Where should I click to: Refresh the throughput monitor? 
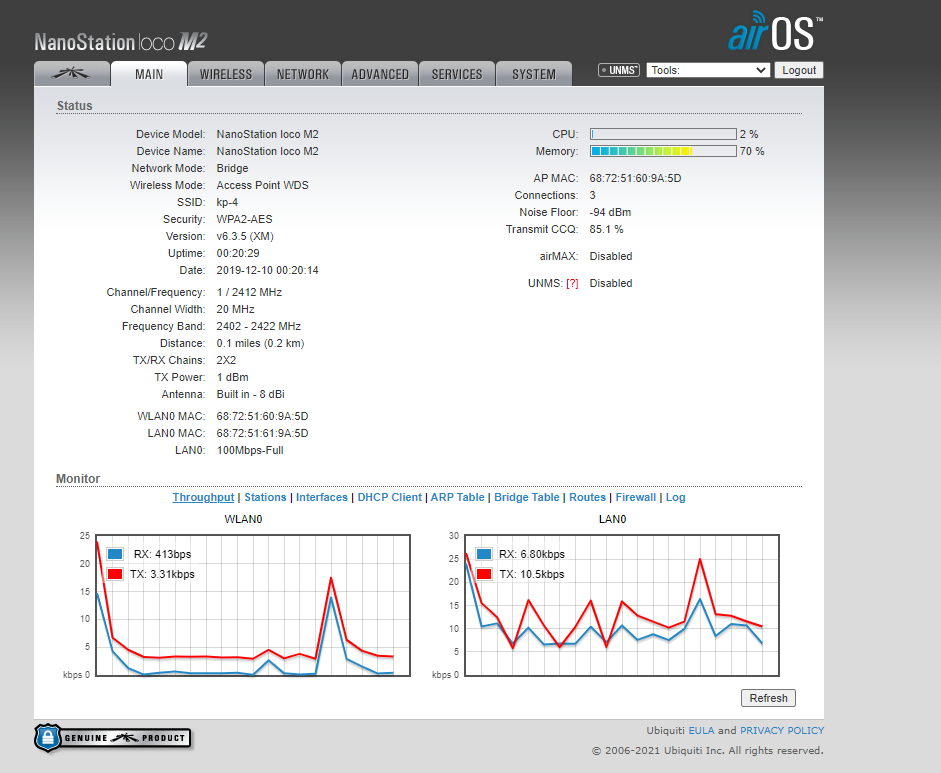(768, 698)
